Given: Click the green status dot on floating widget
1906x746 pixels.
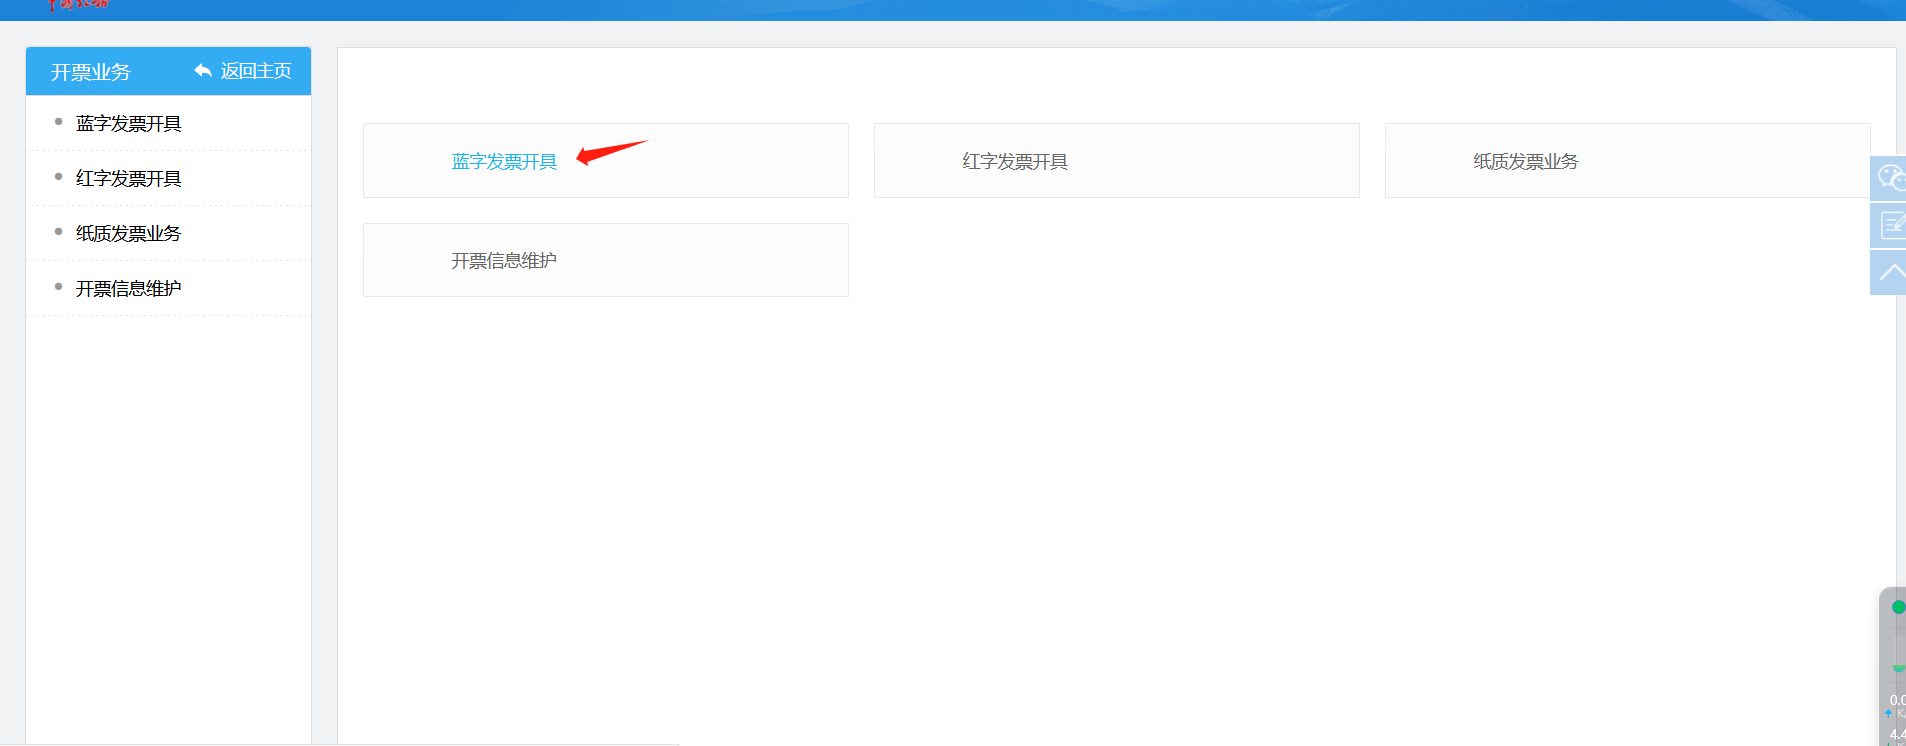Looking at the screenshot, I should tap(1897, 607).
